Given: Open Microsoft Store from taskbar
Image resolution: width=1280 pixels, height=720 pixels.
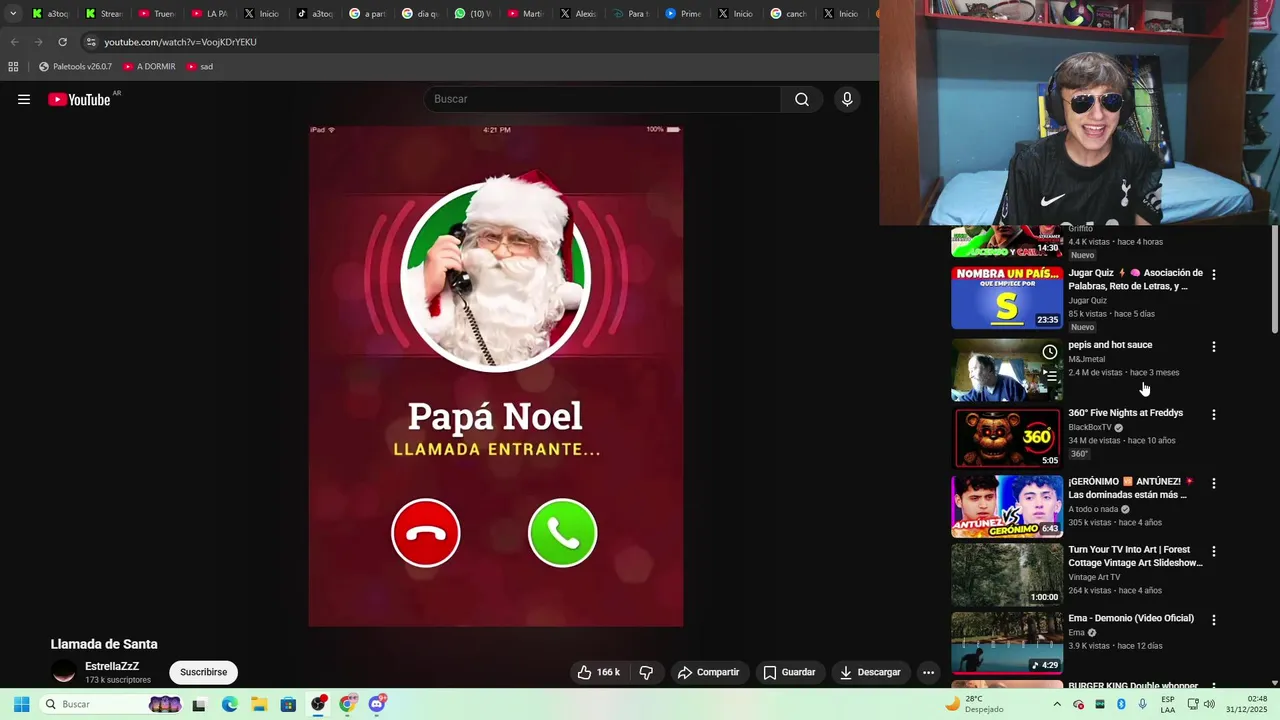Looking at the screenshot, I should click(288, 704).
